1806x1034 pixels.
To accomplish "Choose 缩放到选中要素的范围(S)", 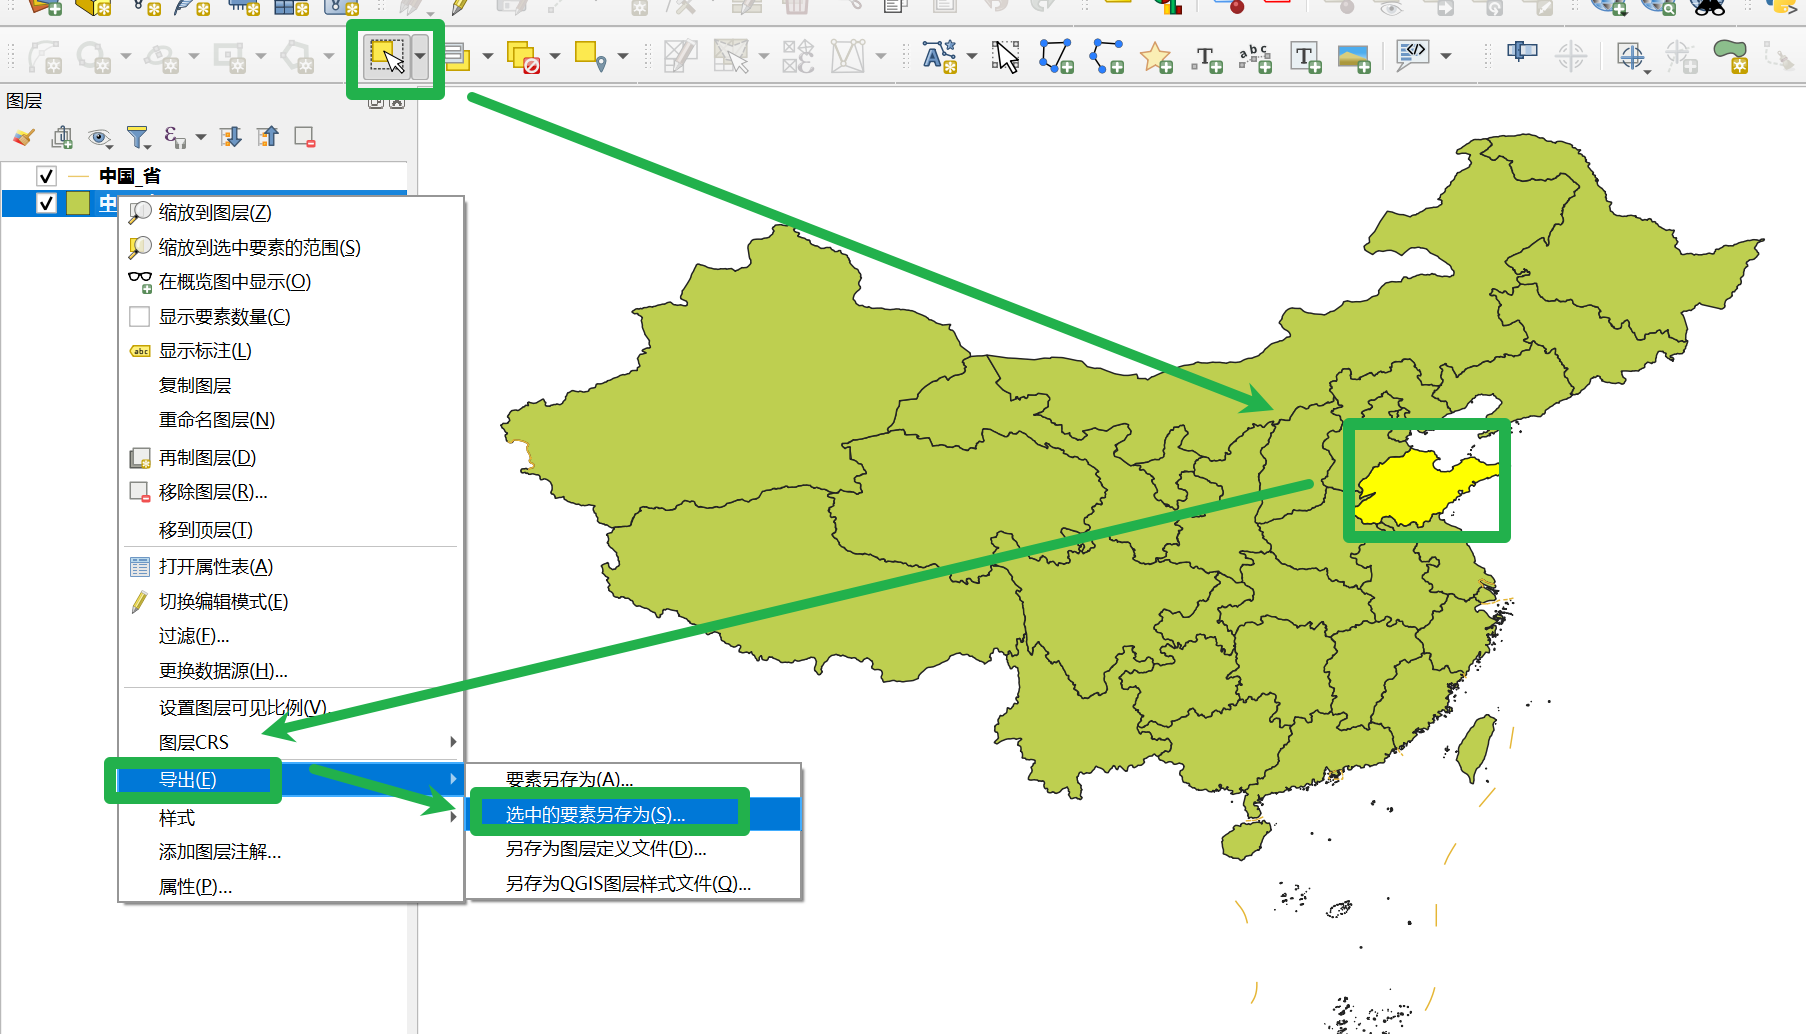I will click(292, 247).
